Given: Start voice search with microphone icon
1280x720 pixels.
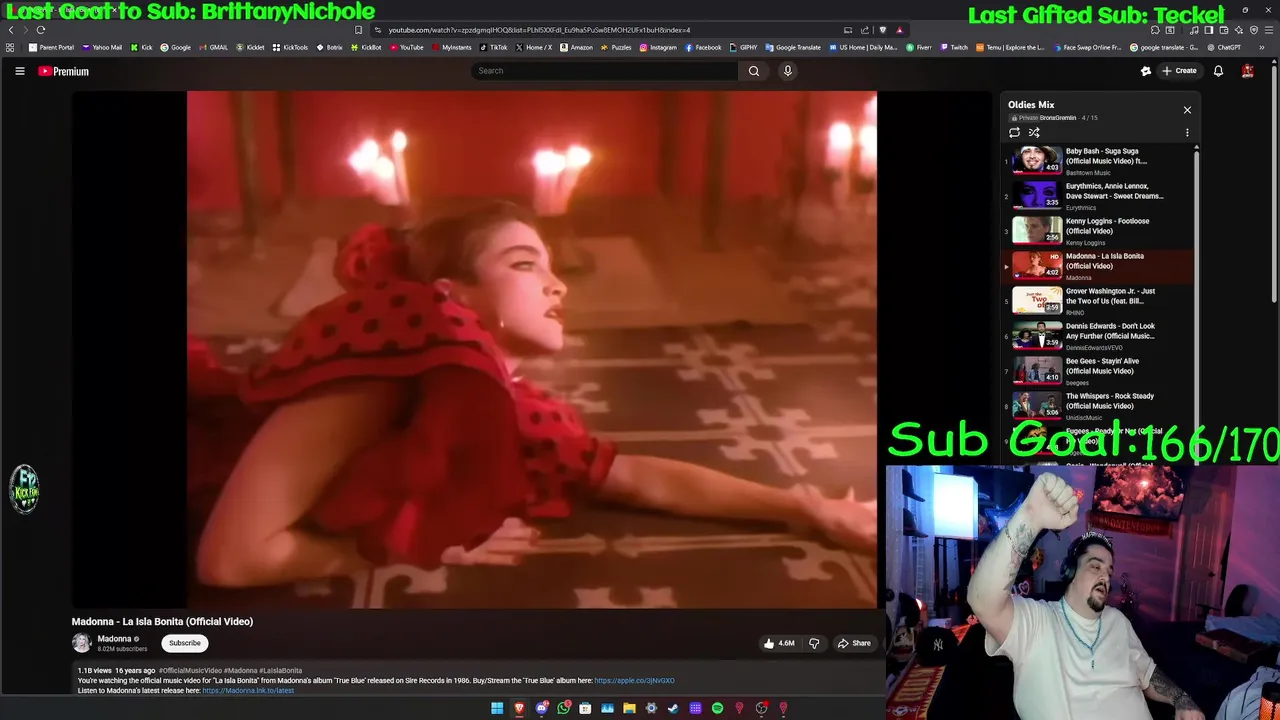Looking at the screenshot, I should tap(788, 71).
